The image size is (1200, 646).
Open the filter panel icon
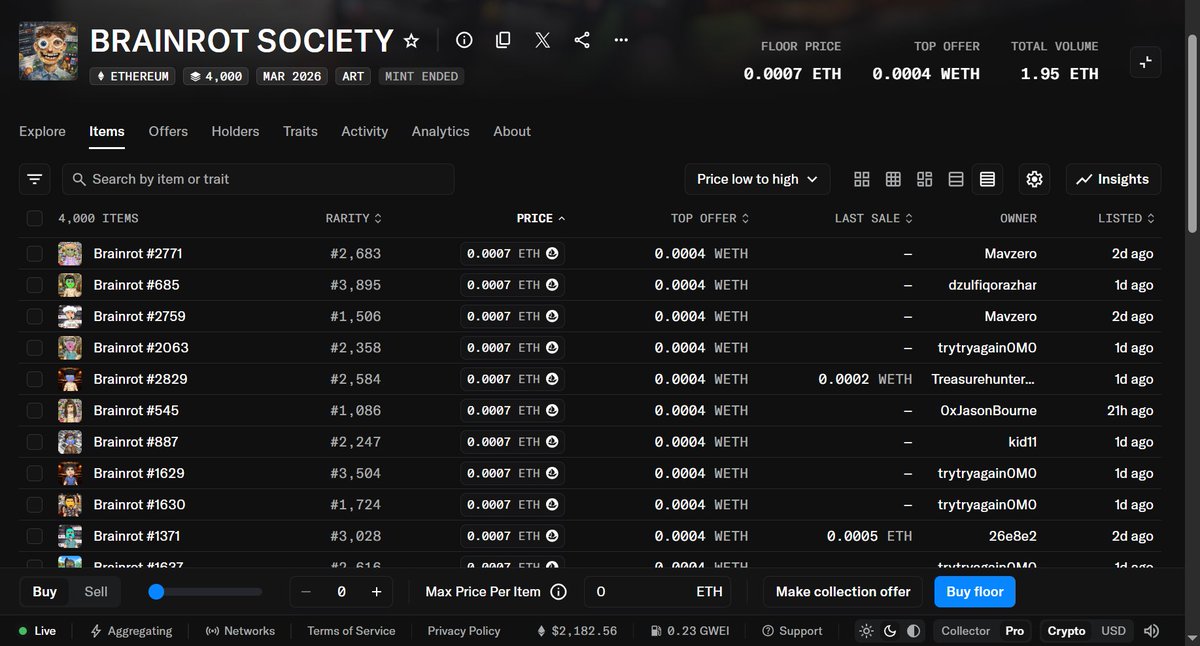(34, 179)
